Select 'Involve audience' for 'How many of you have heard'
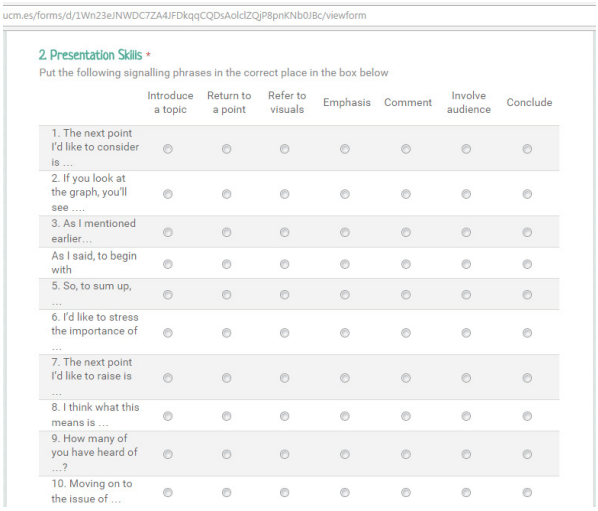The height and width of the screenshot is (511, 598). (466, 454)
